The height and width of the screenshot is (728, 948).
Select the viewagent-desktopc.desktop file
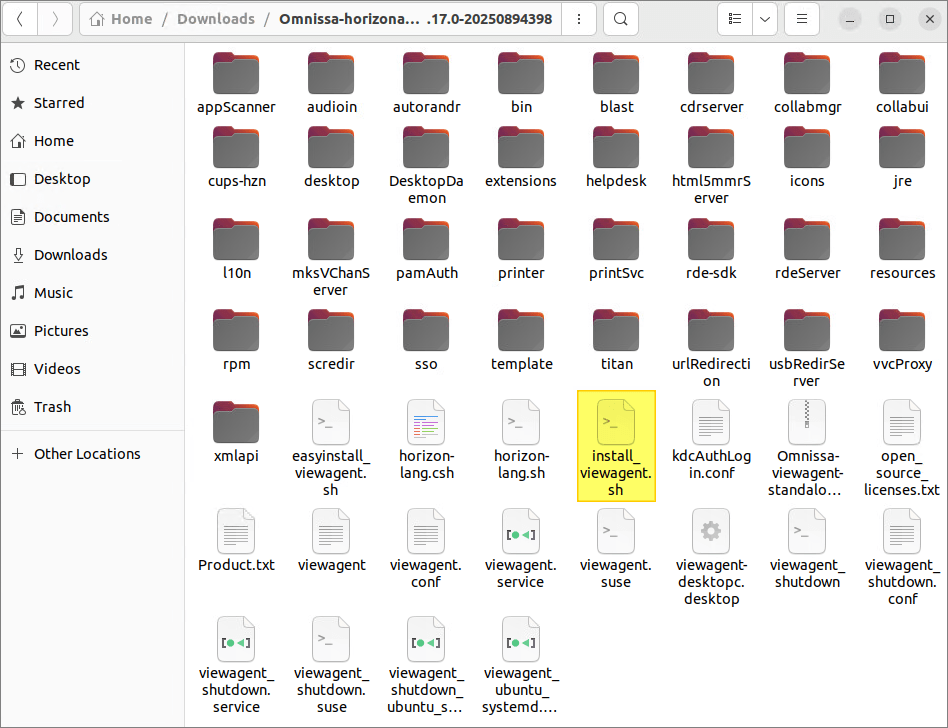coord(711,532)
